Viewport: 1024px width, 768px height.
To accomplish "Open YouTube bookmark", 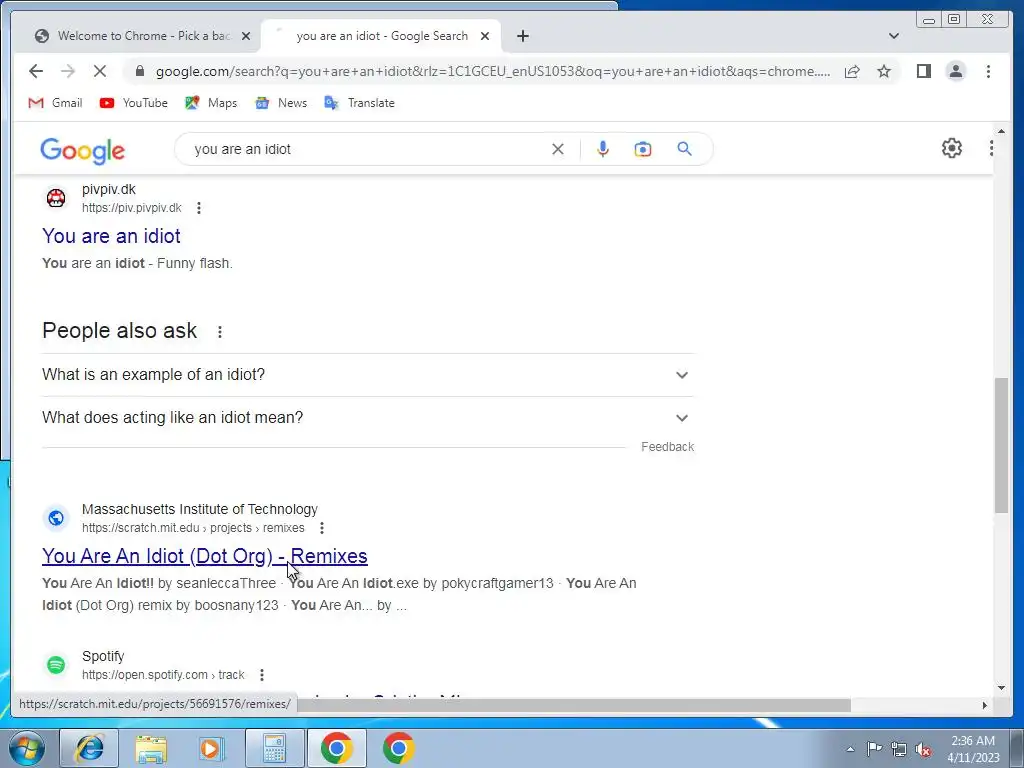I will [134, 103].
